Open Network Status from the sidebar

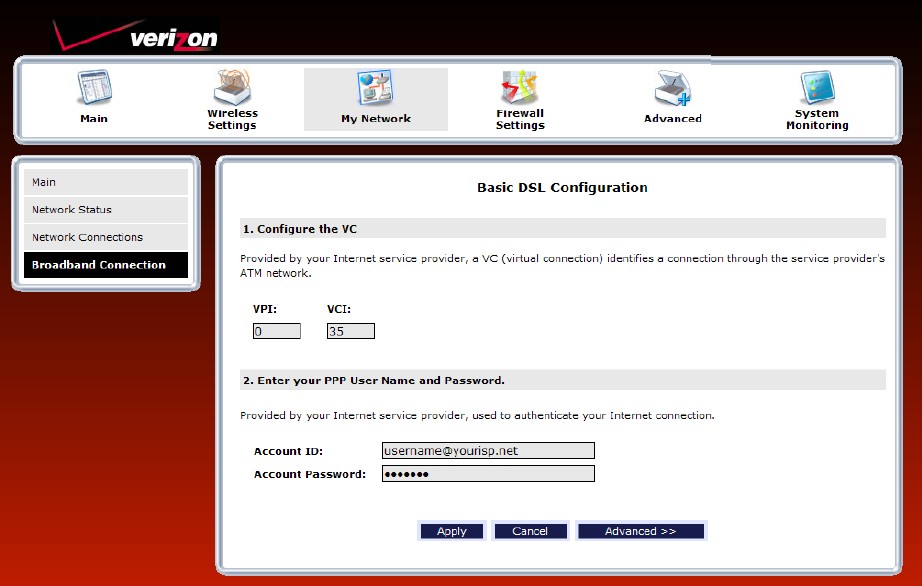(105, 209)
